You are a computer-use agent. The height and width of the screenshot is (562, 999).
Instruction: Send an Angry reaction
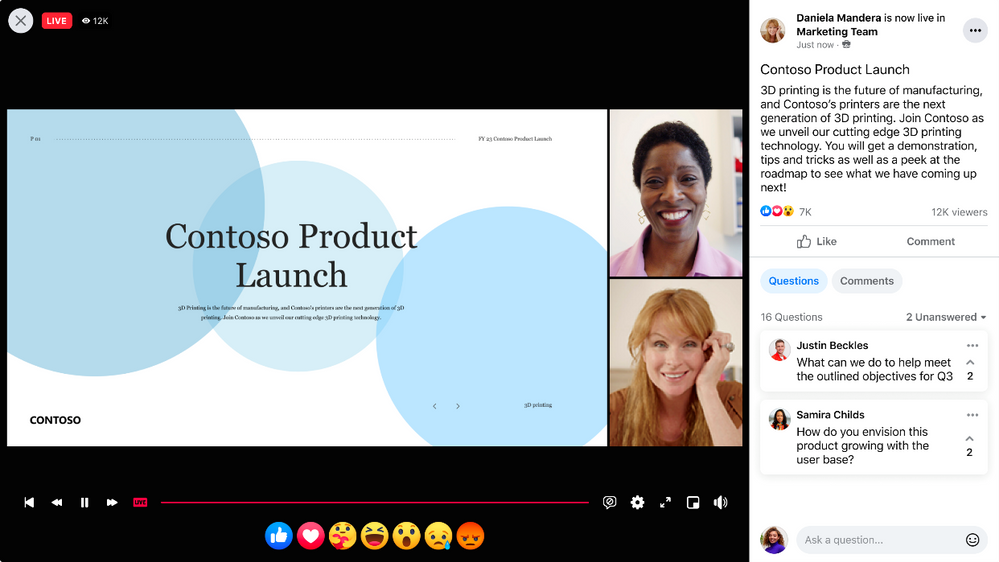470,536
